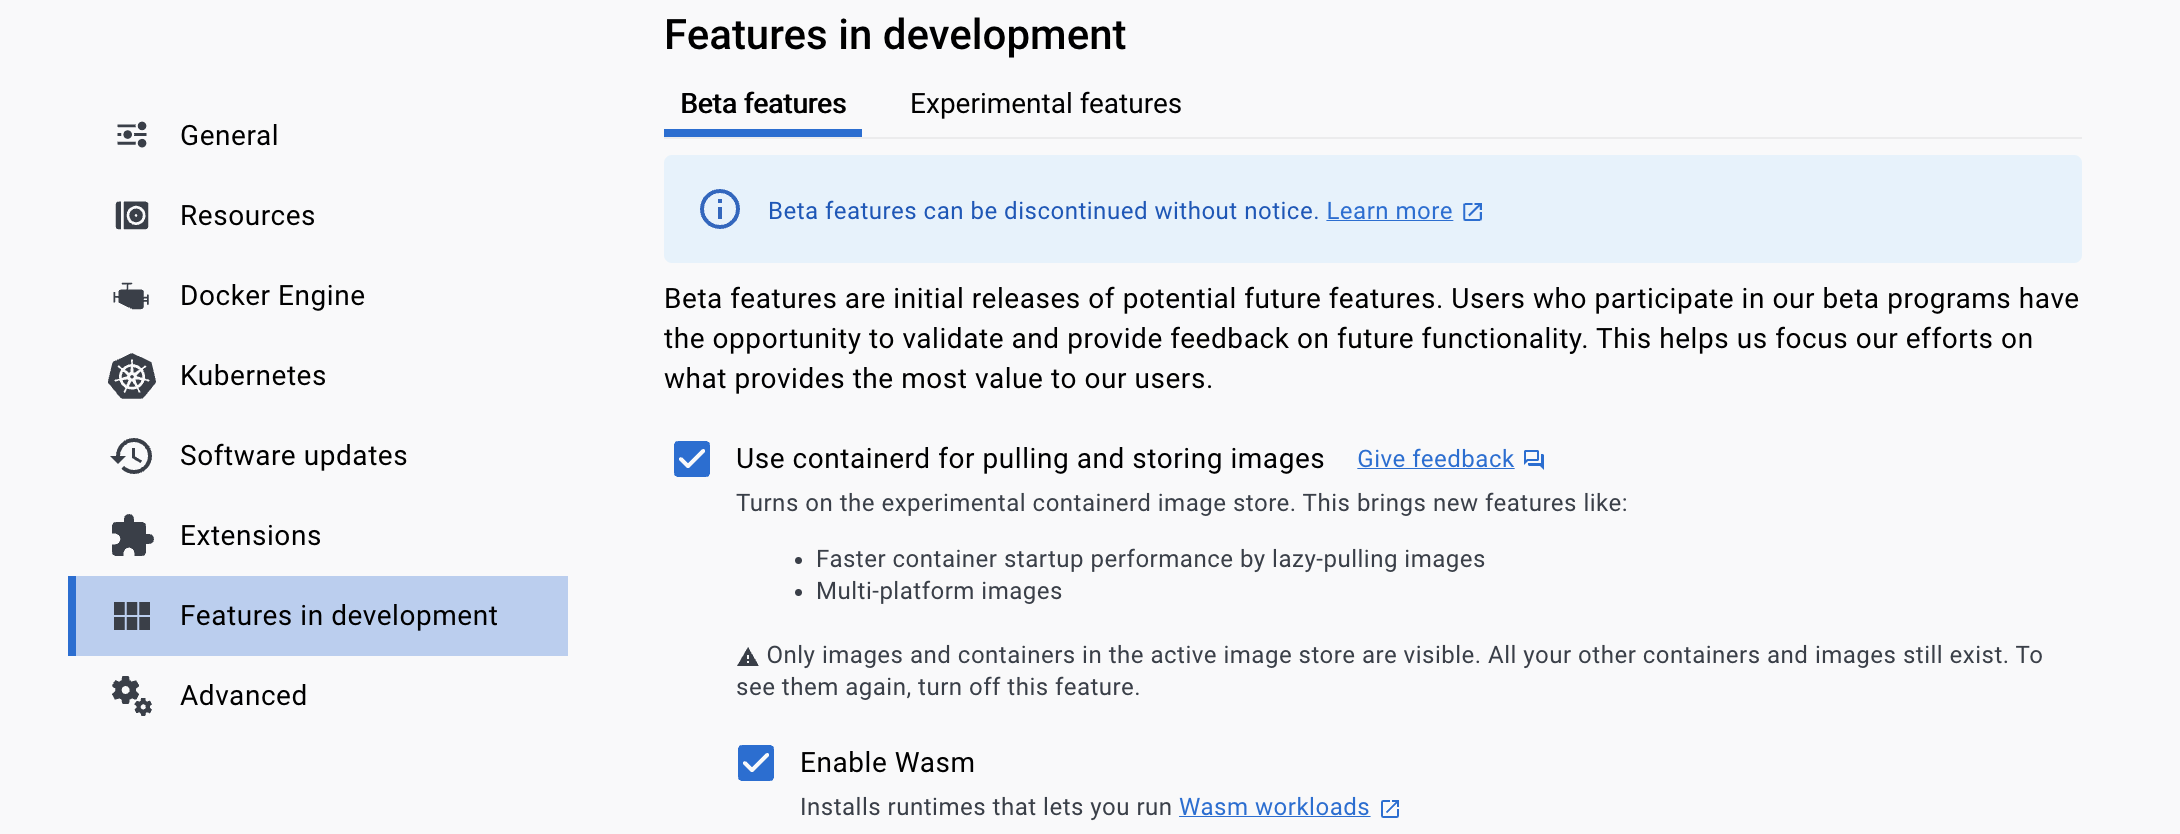Click the Docker Engine icon
2180x834 pixels.
pos(131,296)
